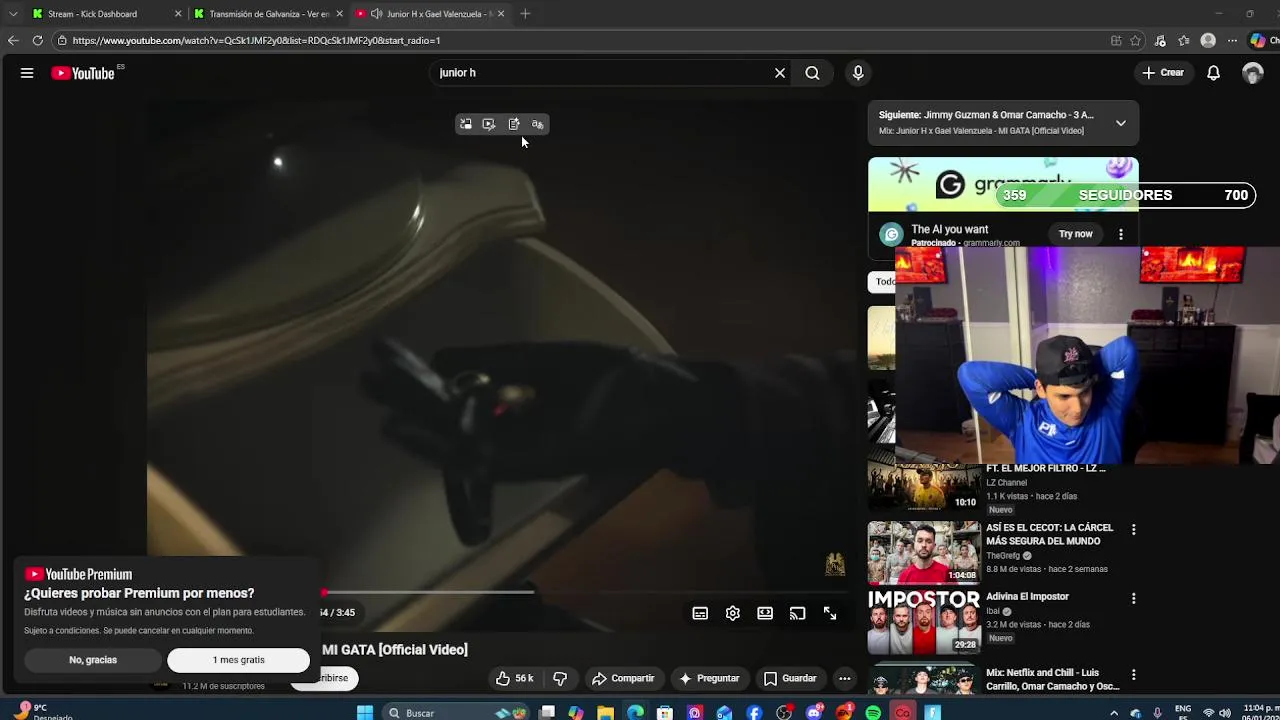Click the Preguntar button
Viewport: 1280px width, 720px height.
point(709,678)
